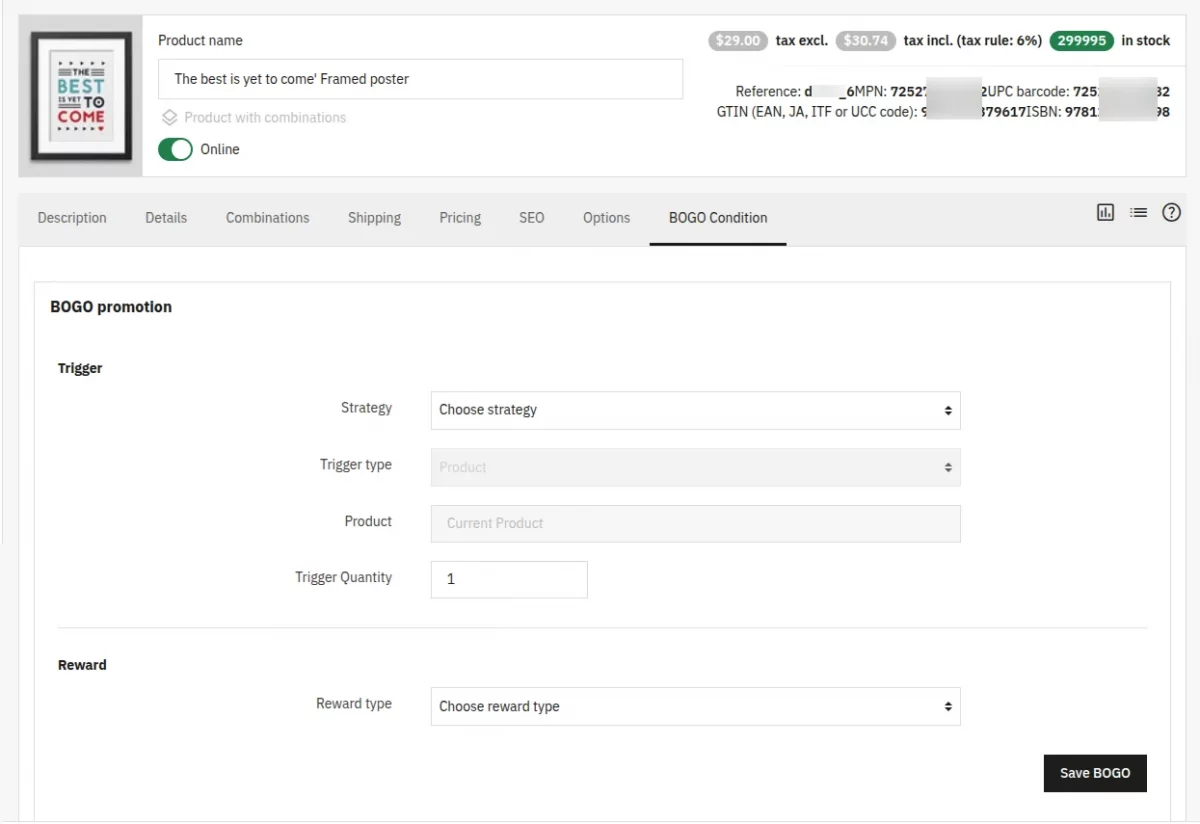1200x824 pixels.
Task: Switch to the Shipping tab
Action: 374,218
